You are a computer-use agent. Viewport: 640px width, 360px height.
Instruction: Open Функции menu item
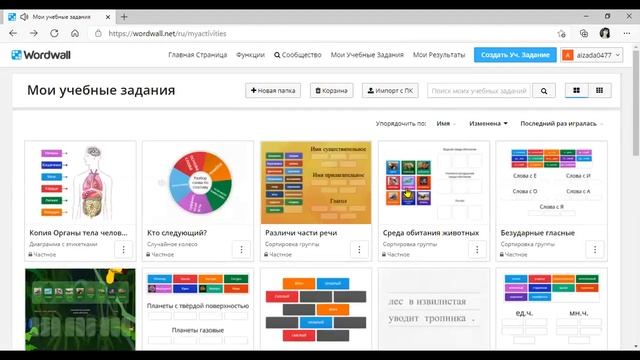(250, 55)
